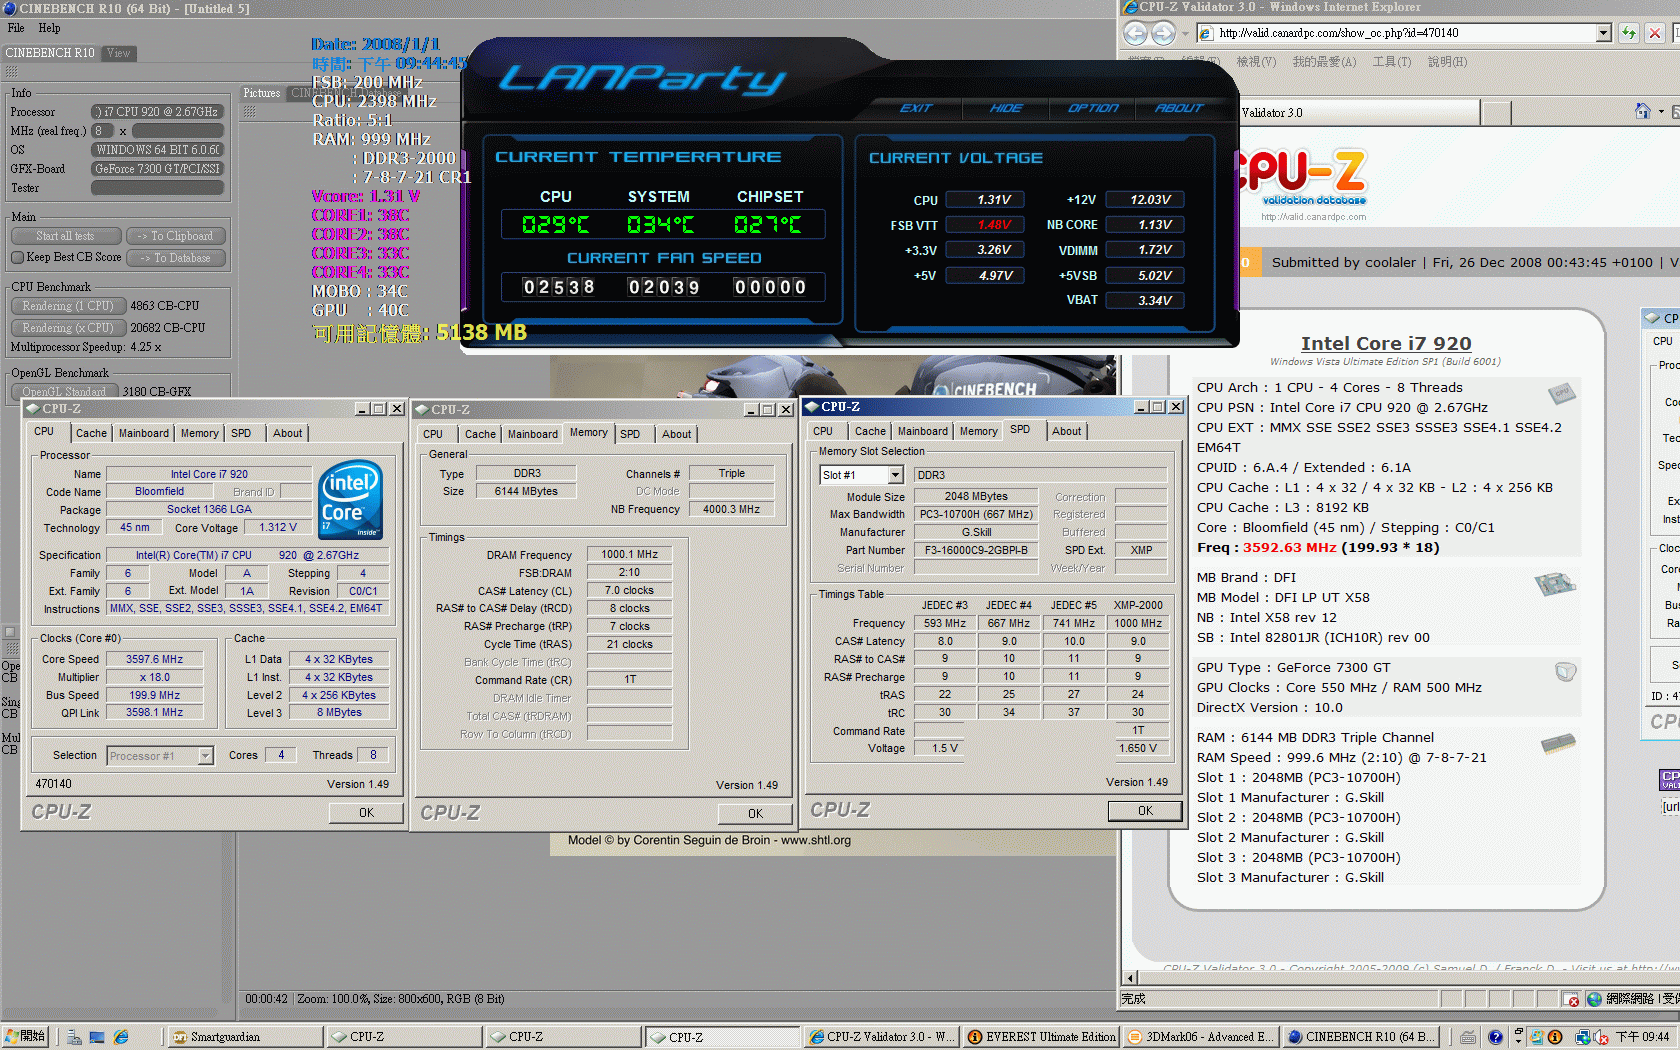Click the network connection tray icon

coord(1583,1037)
